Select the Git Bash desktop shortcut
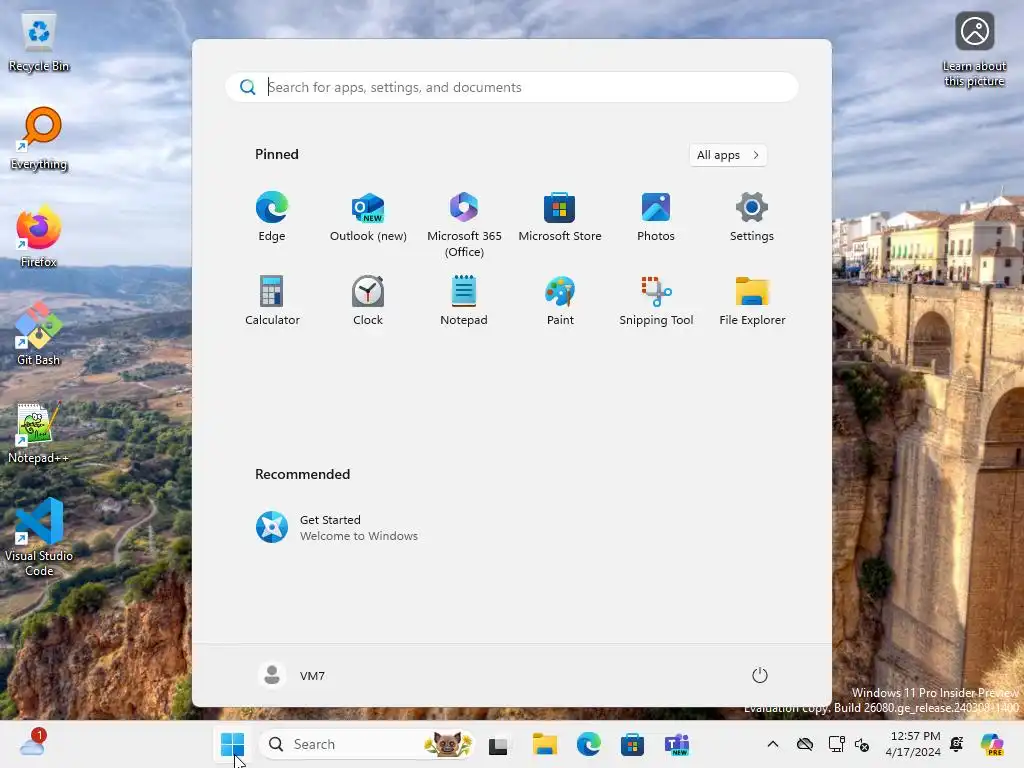 [x=39, y=334]
